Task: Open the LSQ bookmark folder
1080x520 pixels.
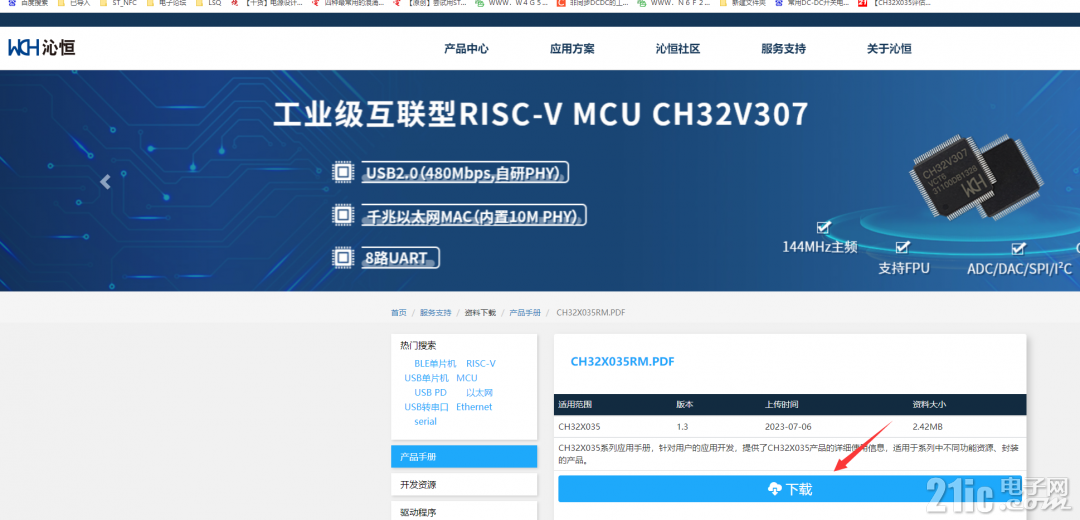Action: tap(209, 3)
